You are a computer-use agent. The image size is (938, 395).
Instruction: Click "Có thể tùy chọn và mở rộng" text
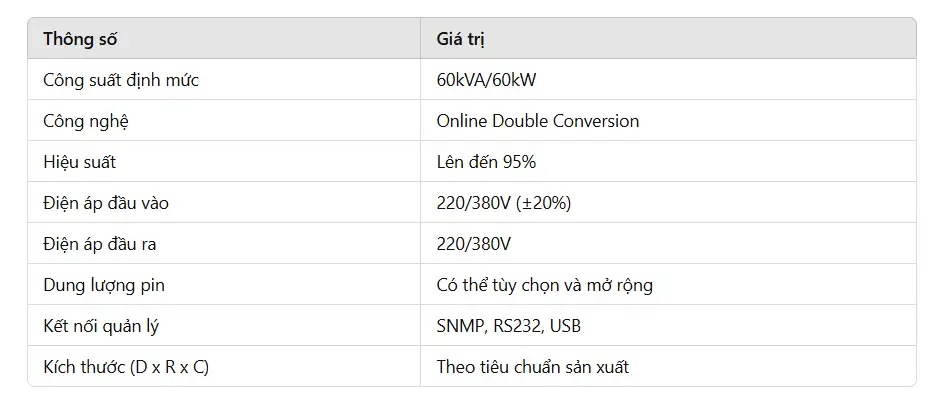(x=544, y=285)
